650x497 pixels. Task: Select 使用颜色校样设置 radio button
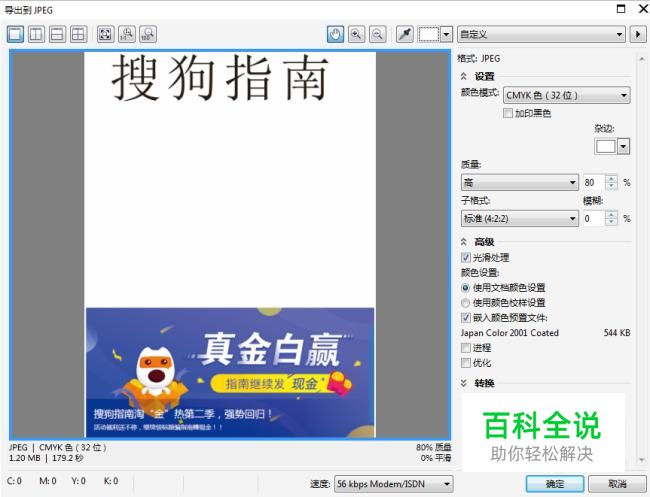click(466, 303)
